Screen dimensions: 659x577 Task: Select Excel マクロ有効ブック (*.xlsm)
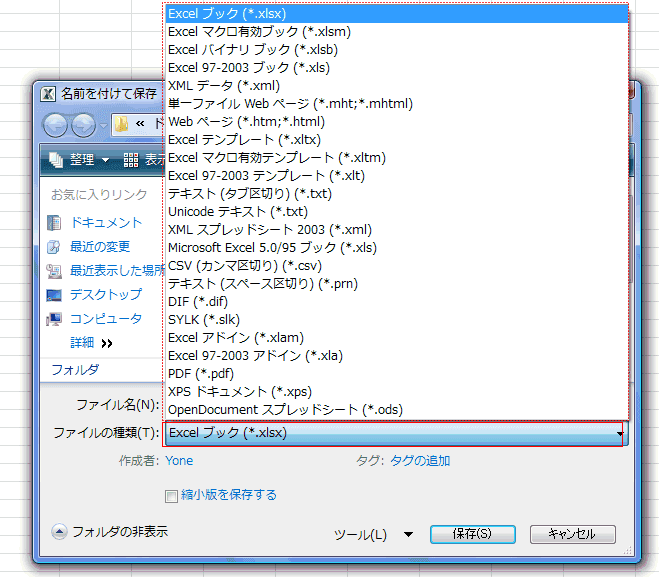point(395,32)
